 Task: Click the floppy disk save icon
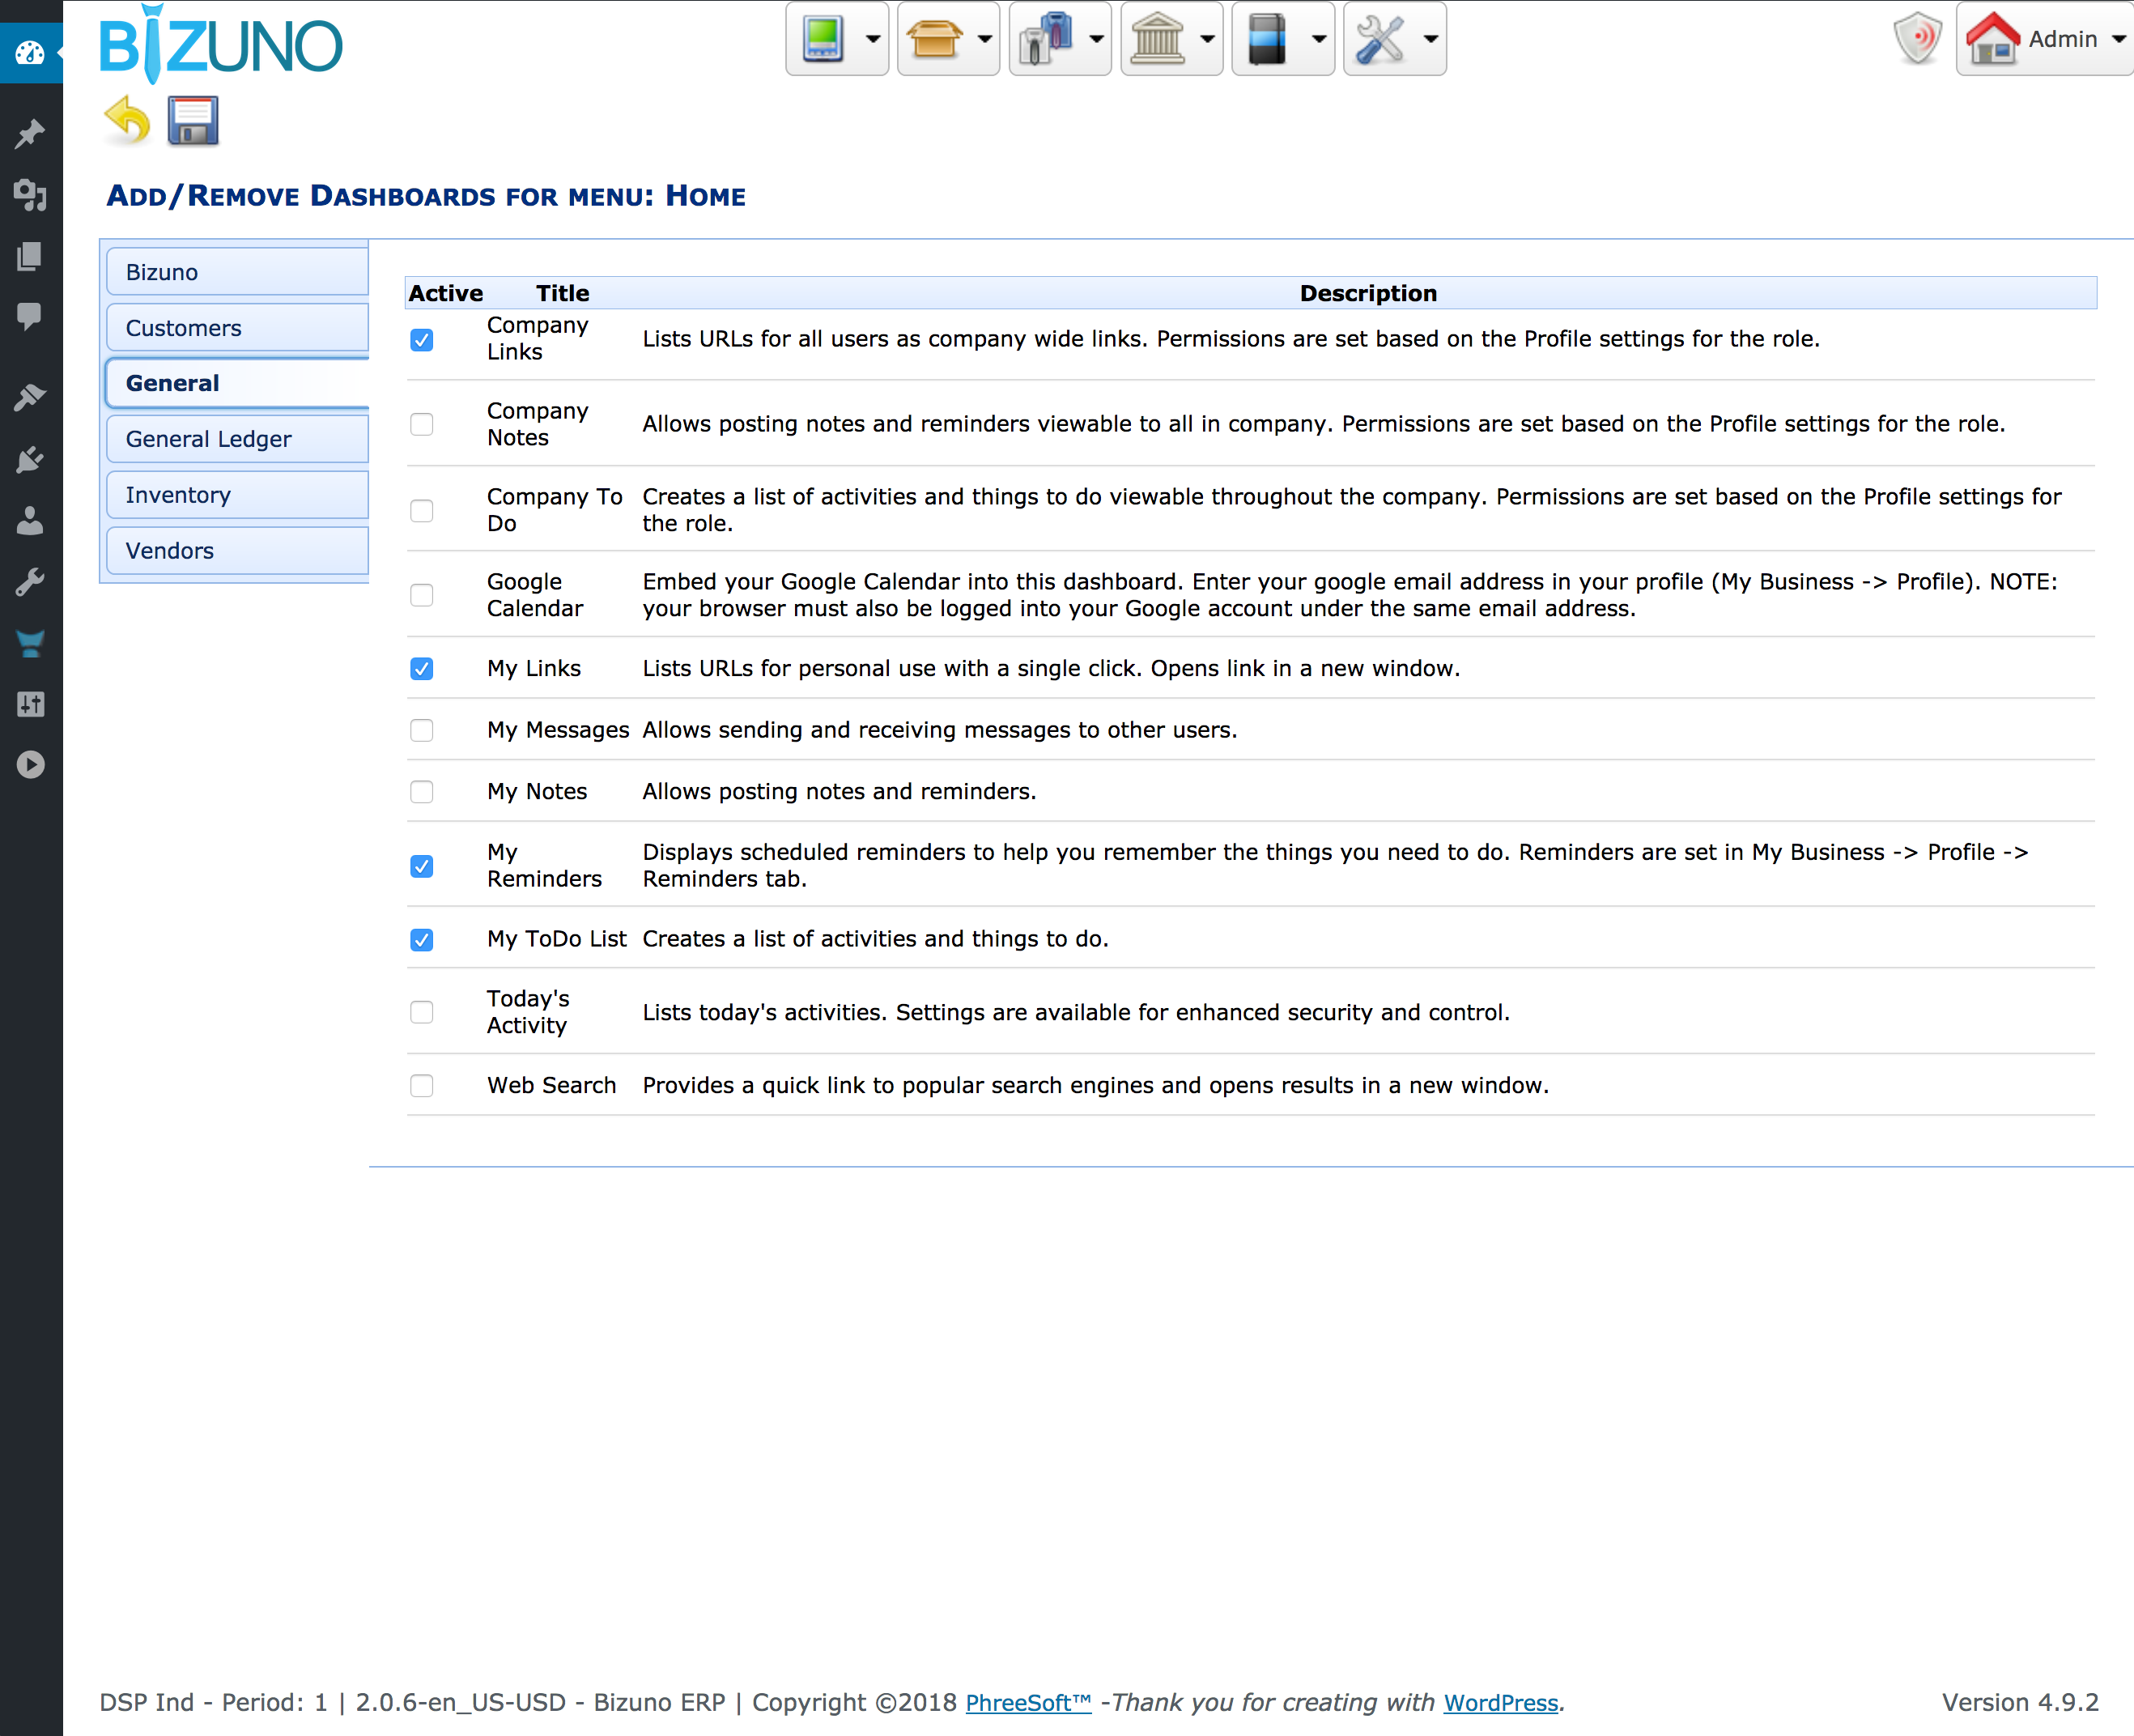point(192,121)
